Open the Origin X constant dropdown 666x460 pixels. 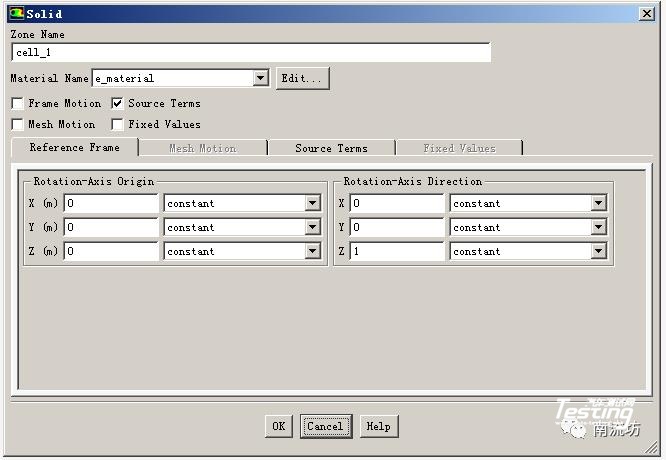click(312, 203)
